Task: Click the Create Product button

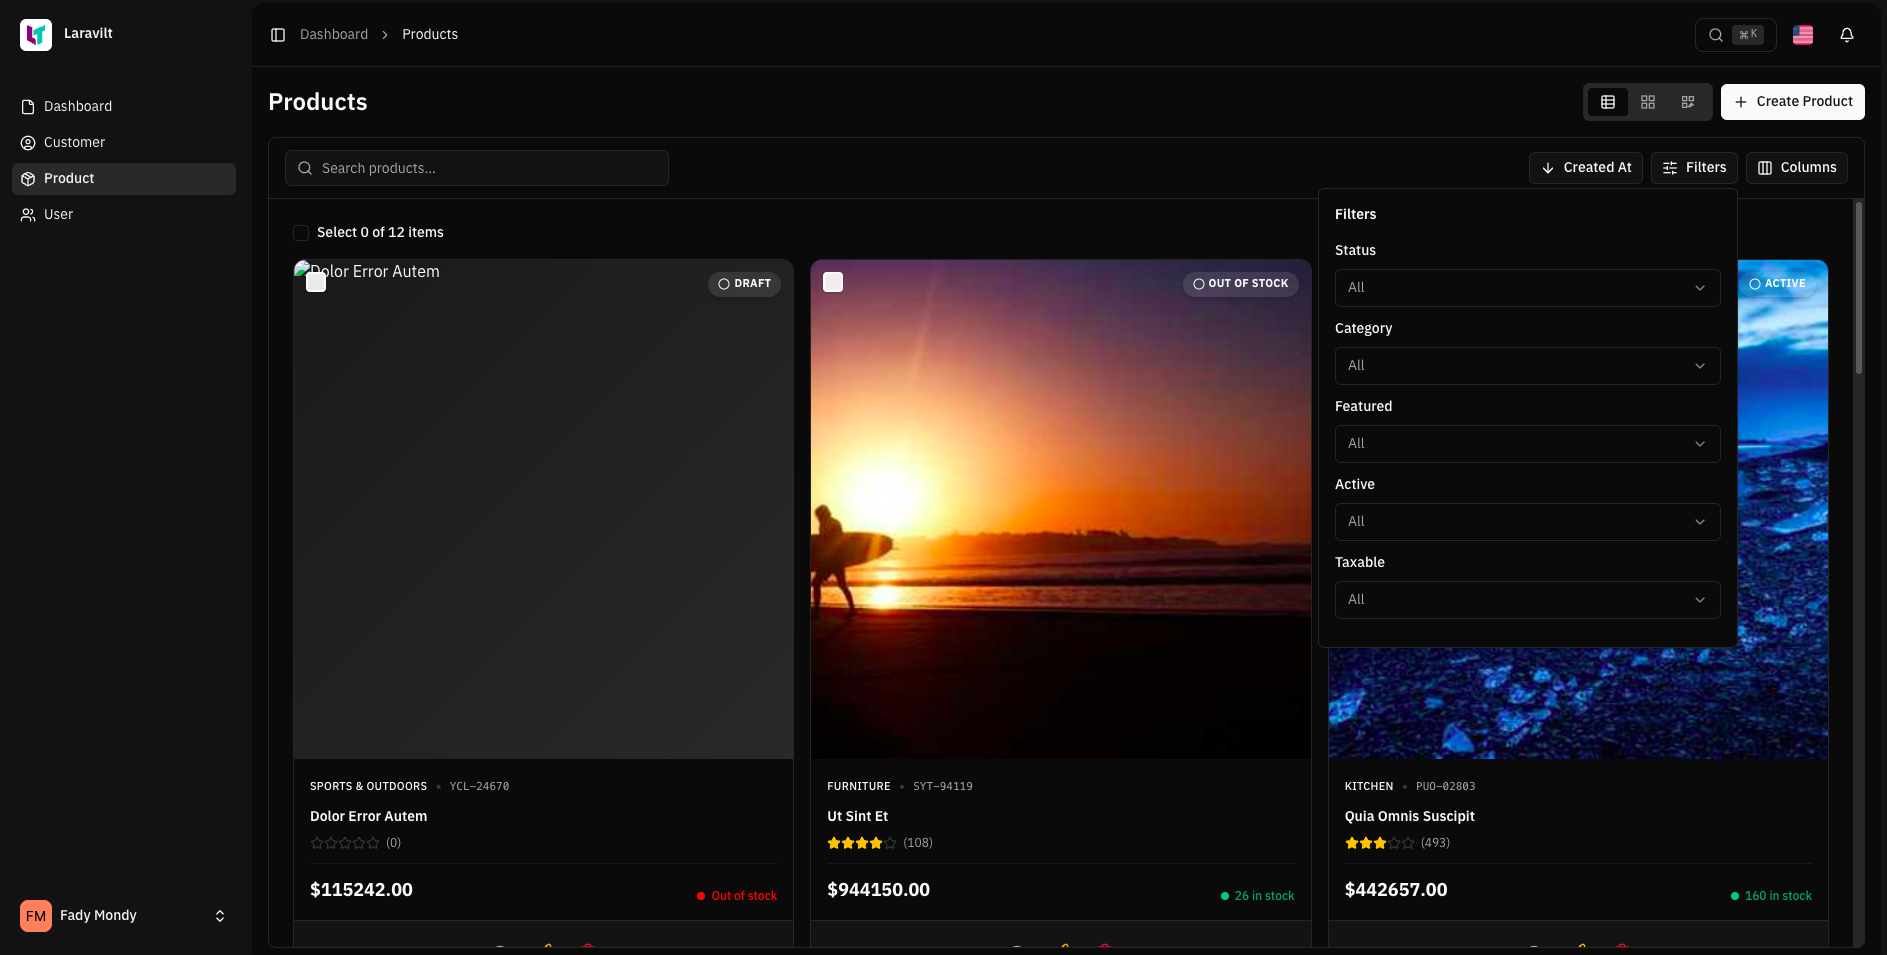Action: pyautogui.click(x=1792, y=101)
